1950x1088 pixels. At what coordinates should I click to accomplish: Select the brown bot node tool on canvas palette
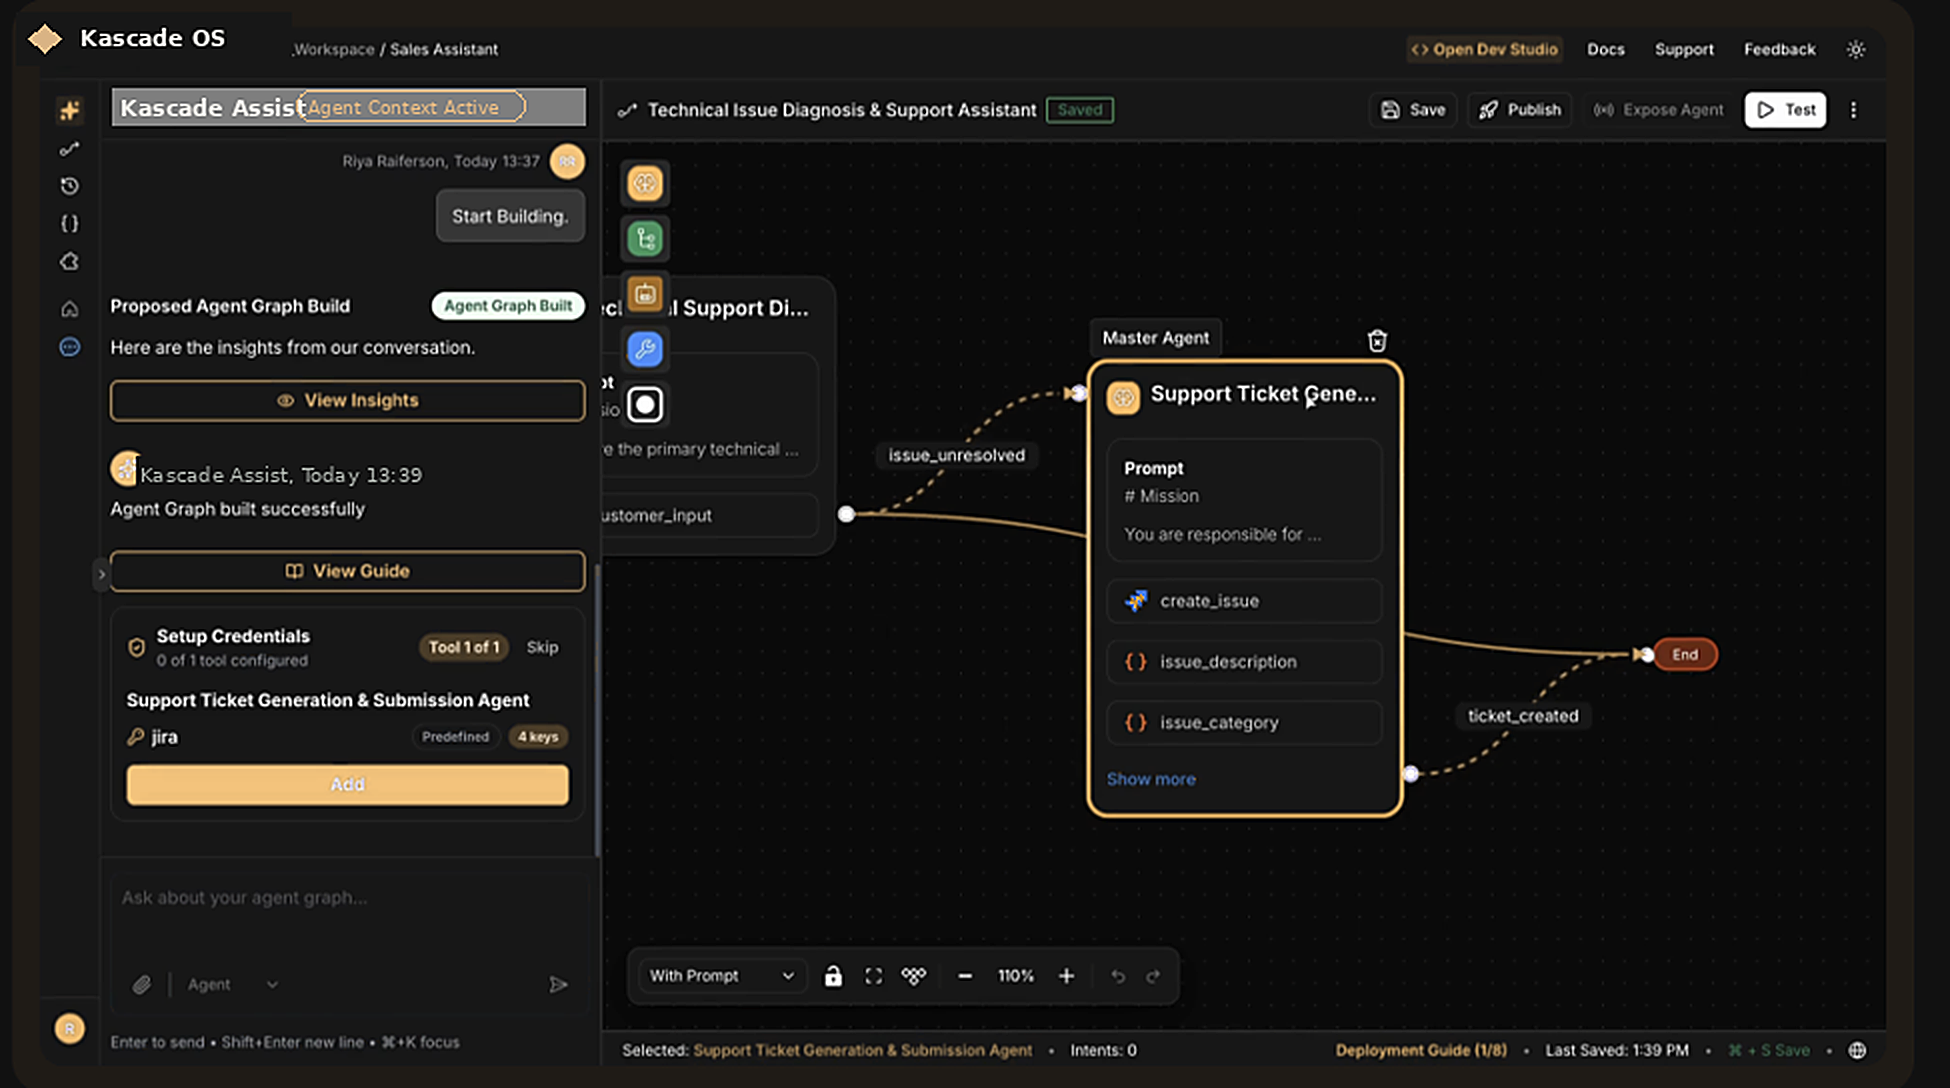click(x=645, y=294)
